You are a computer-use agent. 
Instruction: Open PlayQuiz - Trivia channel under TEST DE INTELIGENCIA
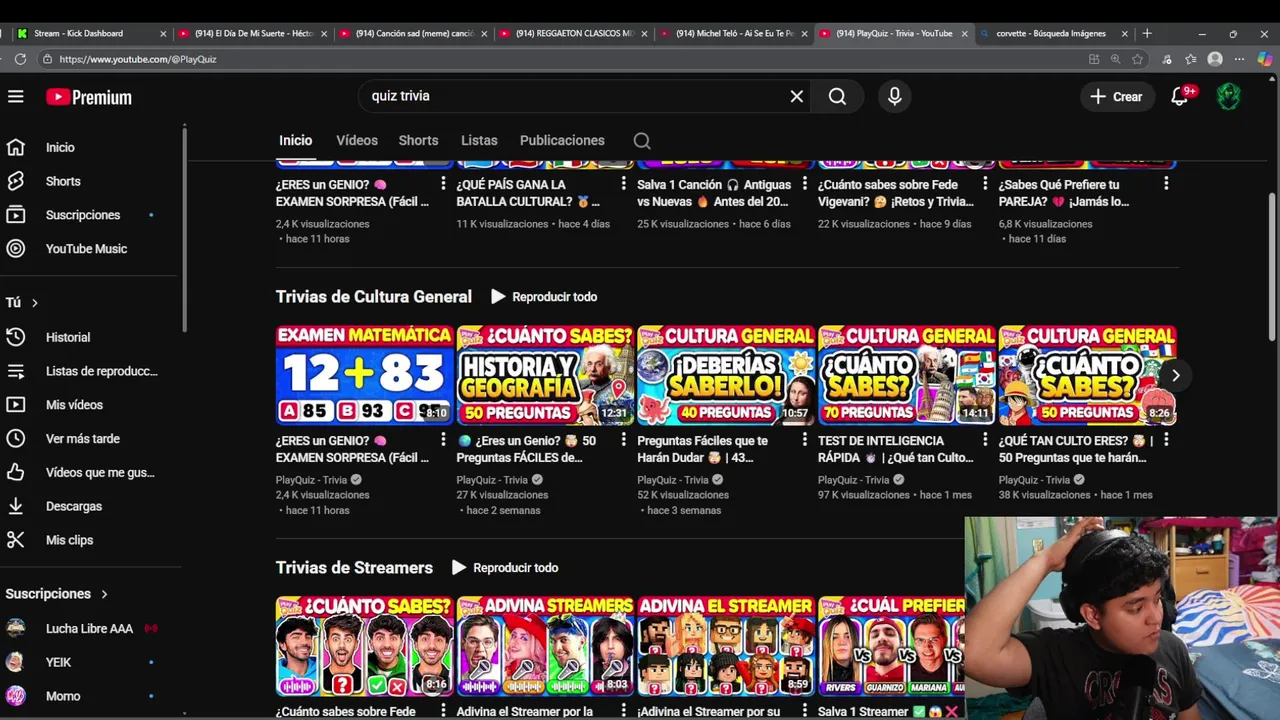[853, 480]
